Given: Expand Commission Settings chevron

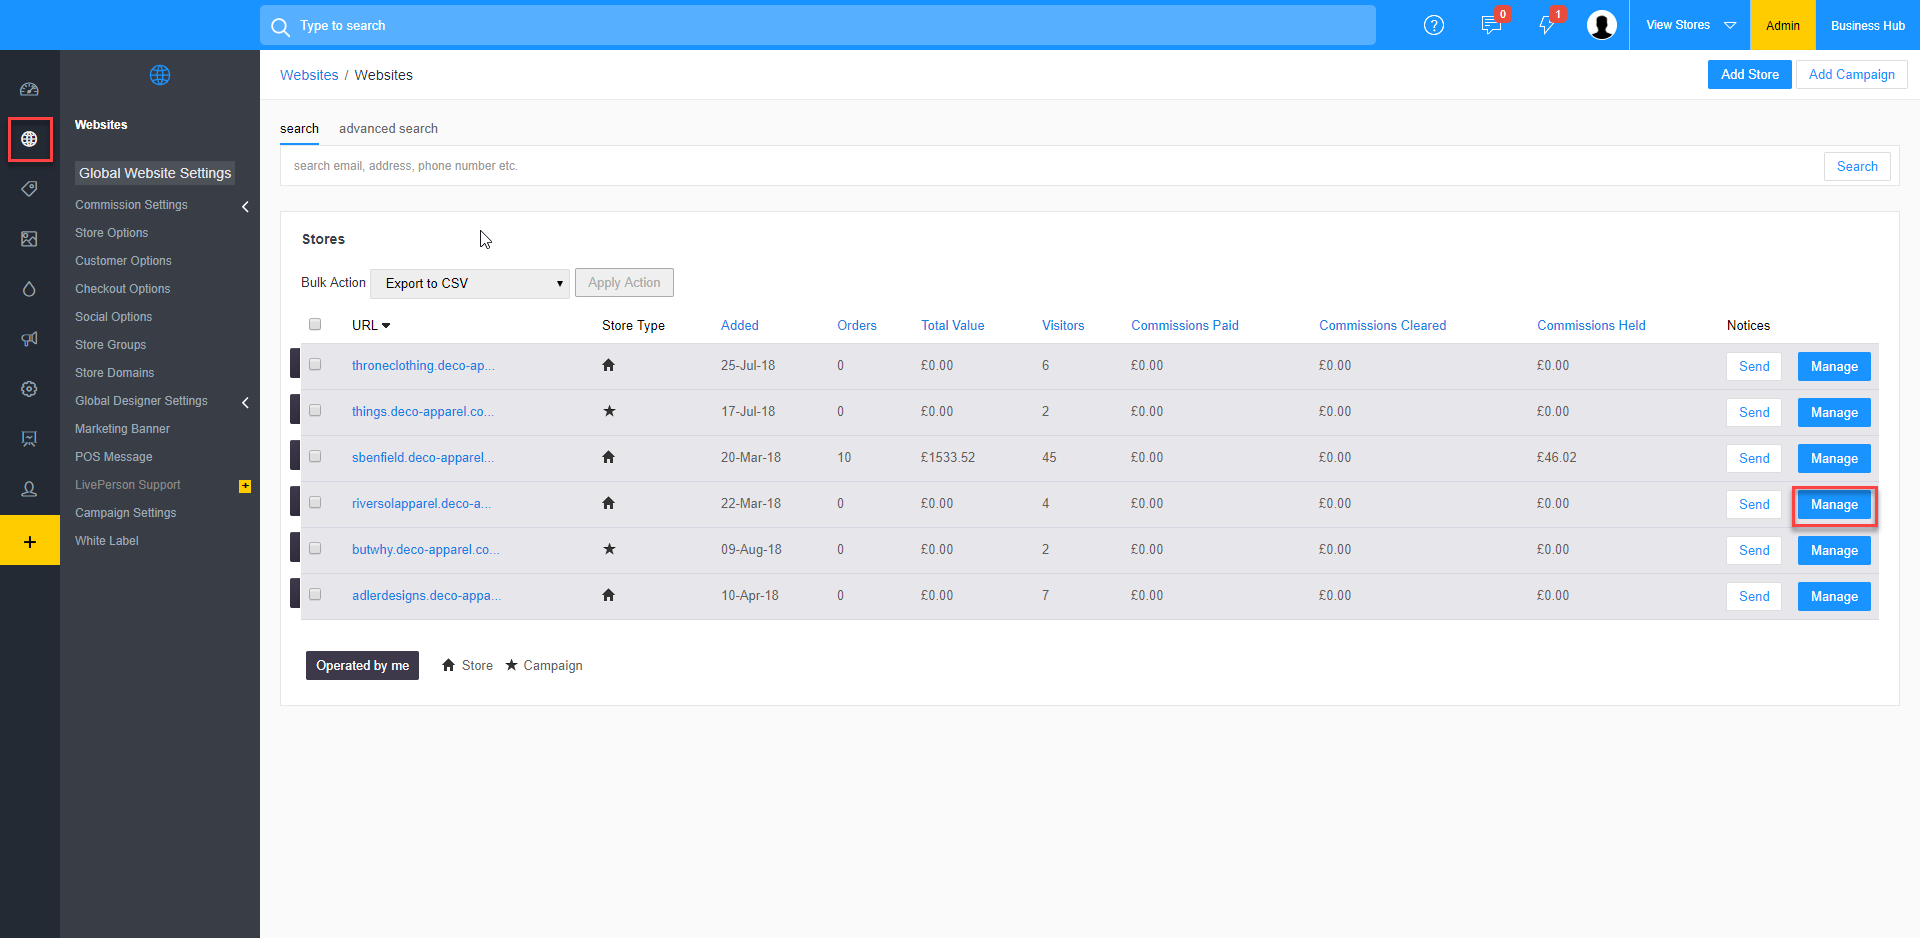Looking at the screenshot, I should (x=245, y=206).
